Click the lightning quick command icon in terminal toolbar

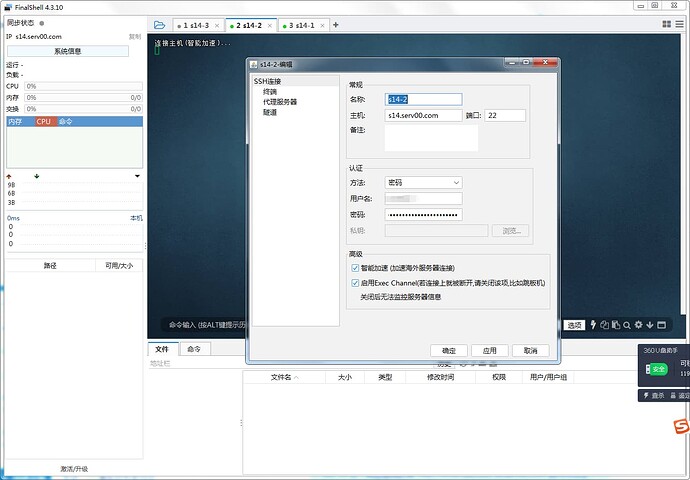pyautogui.click(x=593, y=325)
